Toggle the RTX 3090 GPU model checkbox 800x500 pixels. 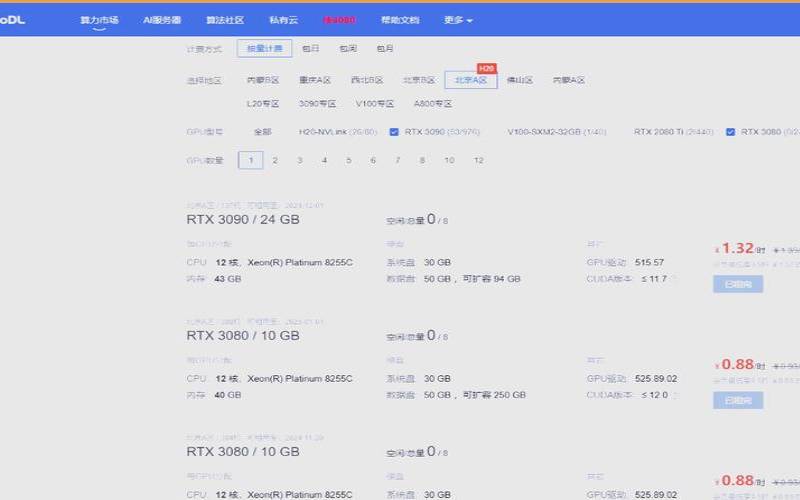pos(394,131)
